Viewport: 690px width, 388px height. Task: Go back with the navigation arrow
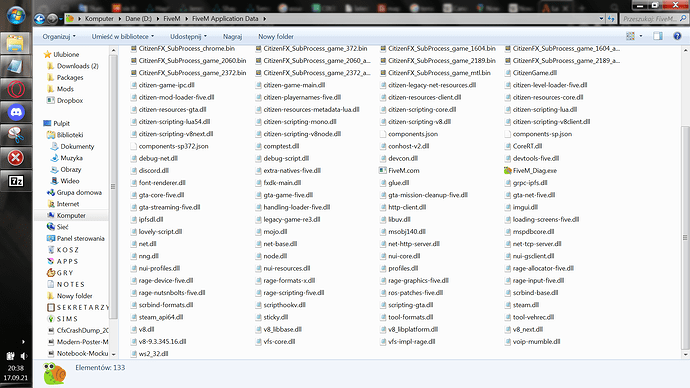tap(40, 18)
